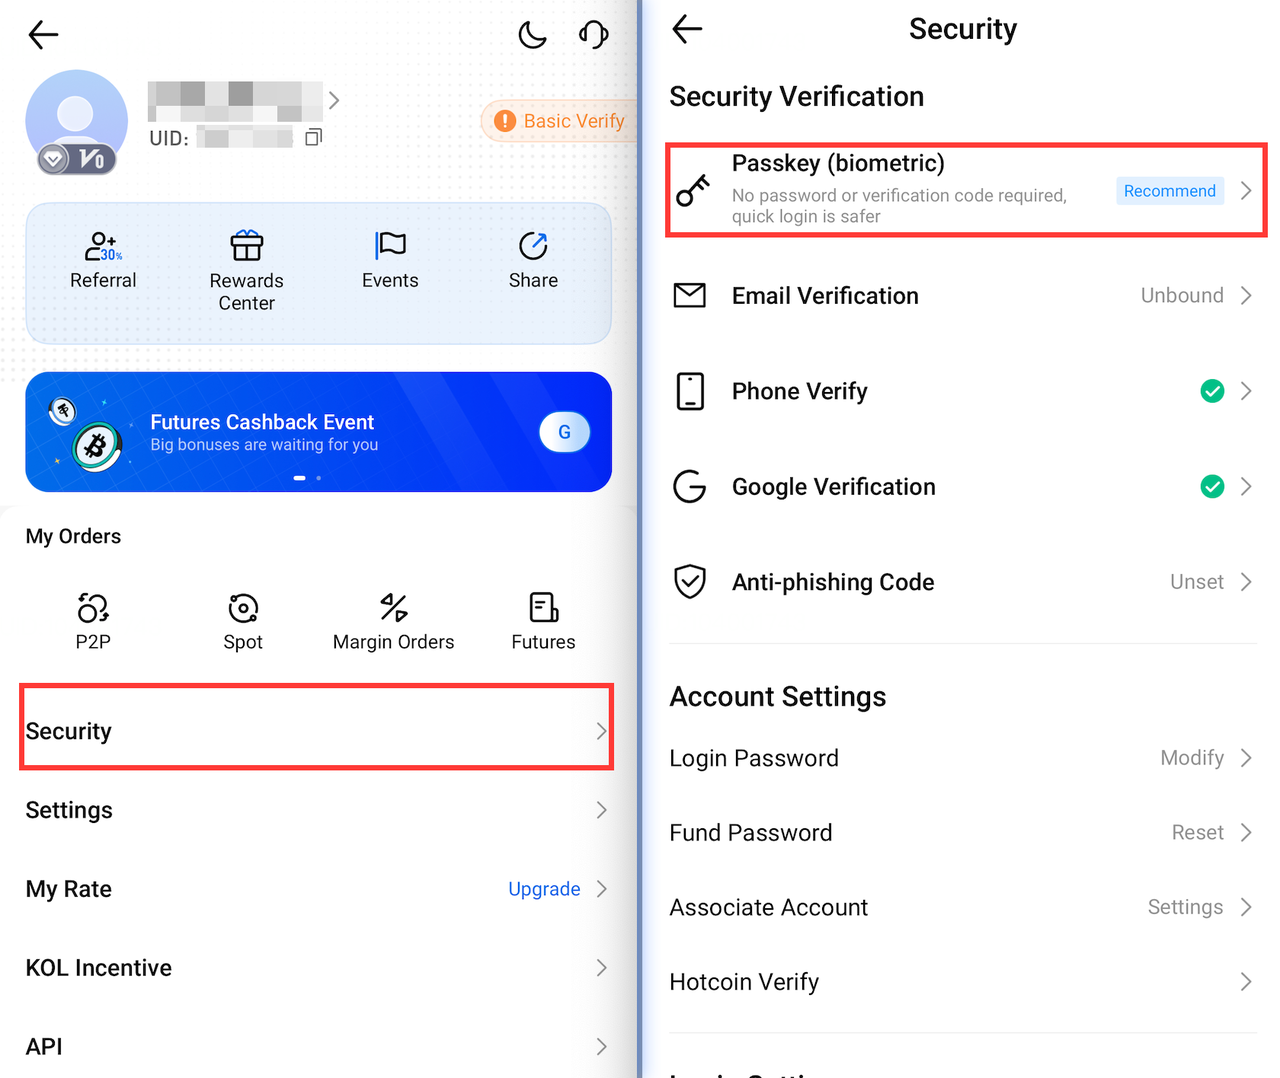This screenshot has height=1078, width=1280.
Task: Click the Upgrade link for My Rate
Action: coord(544,889)
